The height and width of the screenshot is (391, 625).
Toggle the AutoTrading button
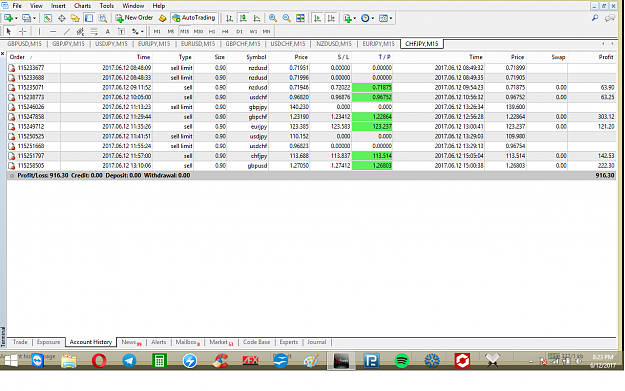(x=194, y=18)
